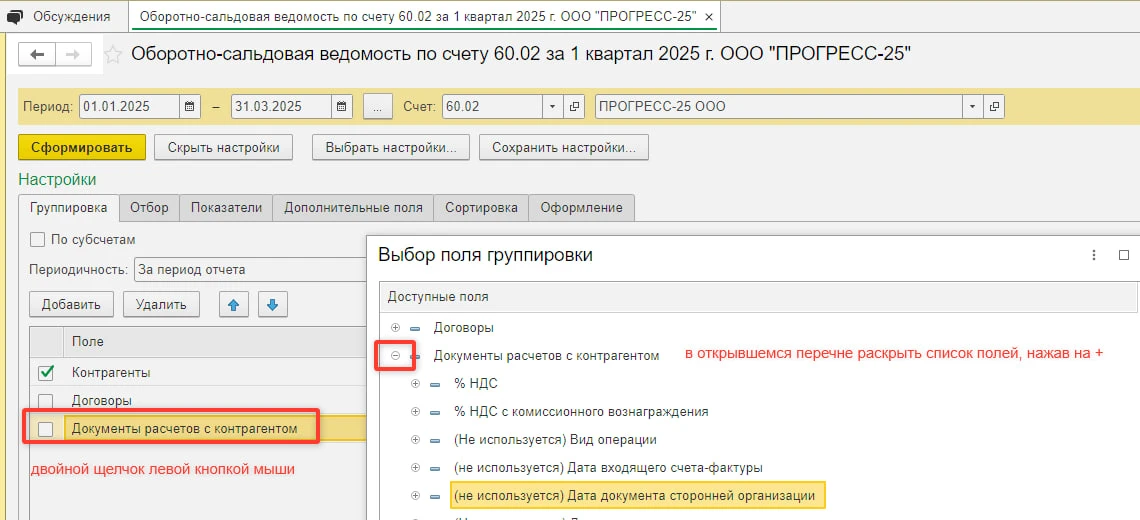Open organization ПРОГРЕСС-25 ООО dropdown

(973, 106)
